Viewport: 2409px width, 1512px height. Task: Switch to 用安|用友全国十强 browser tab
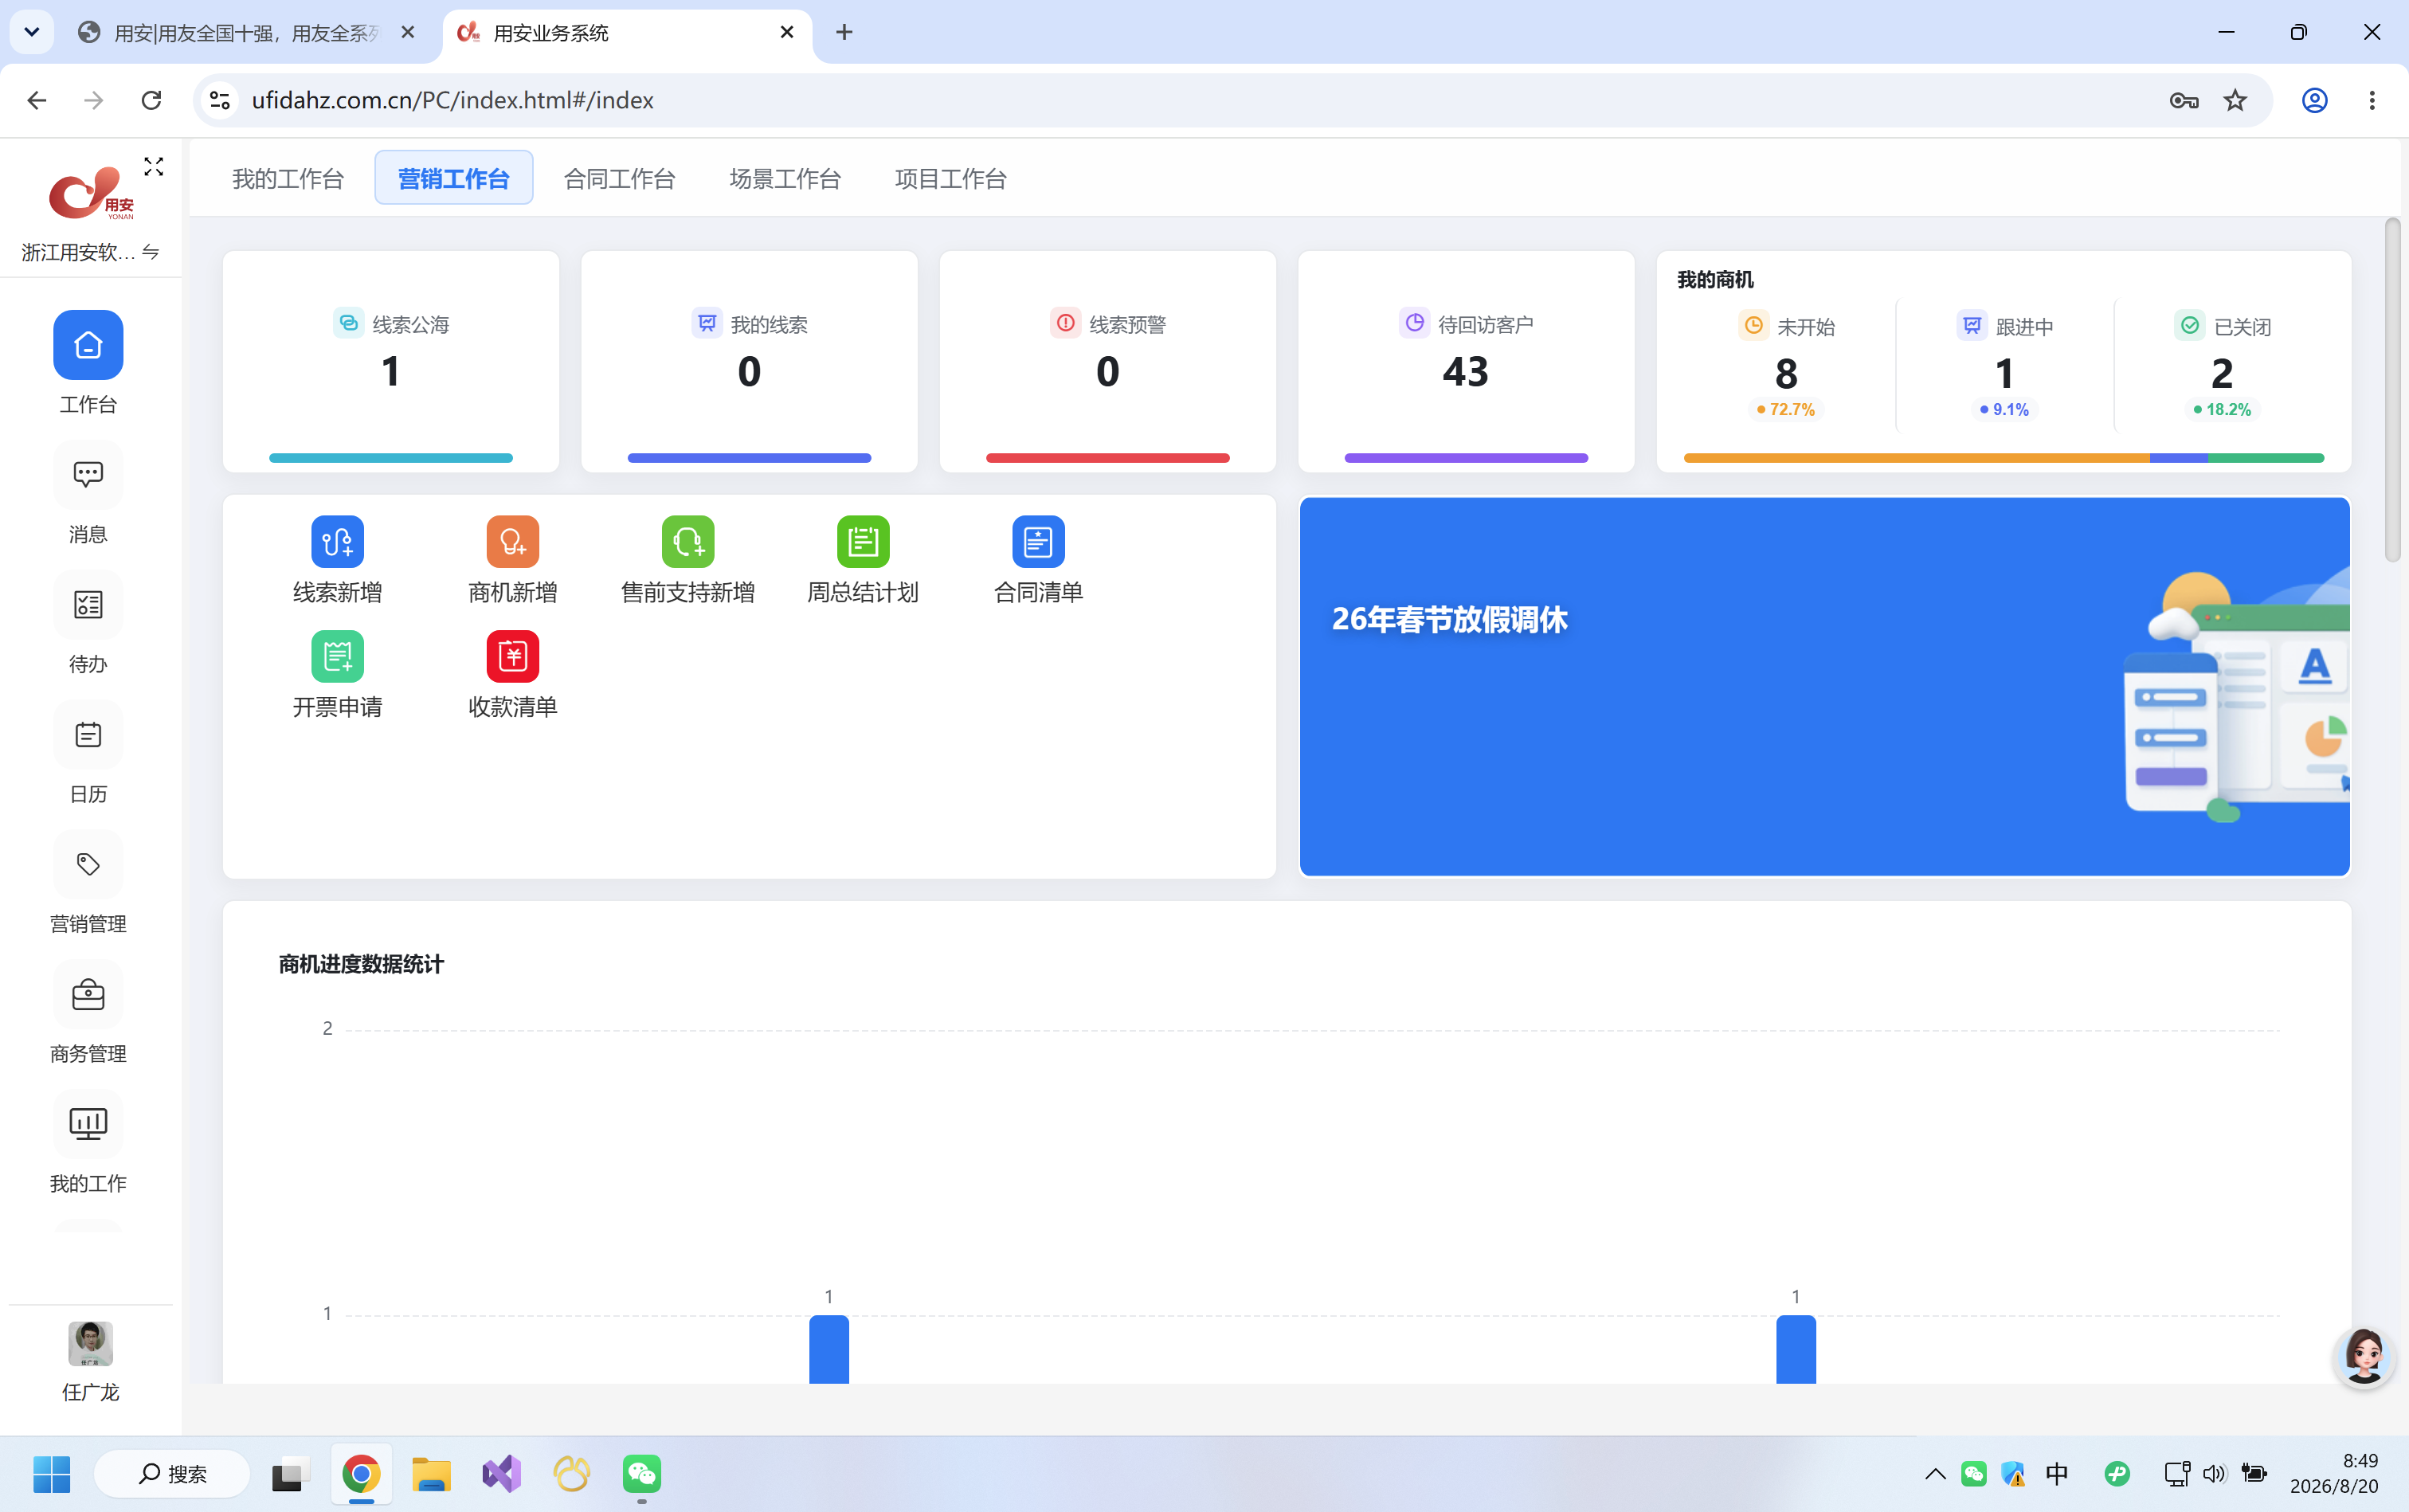pos(245,33)
